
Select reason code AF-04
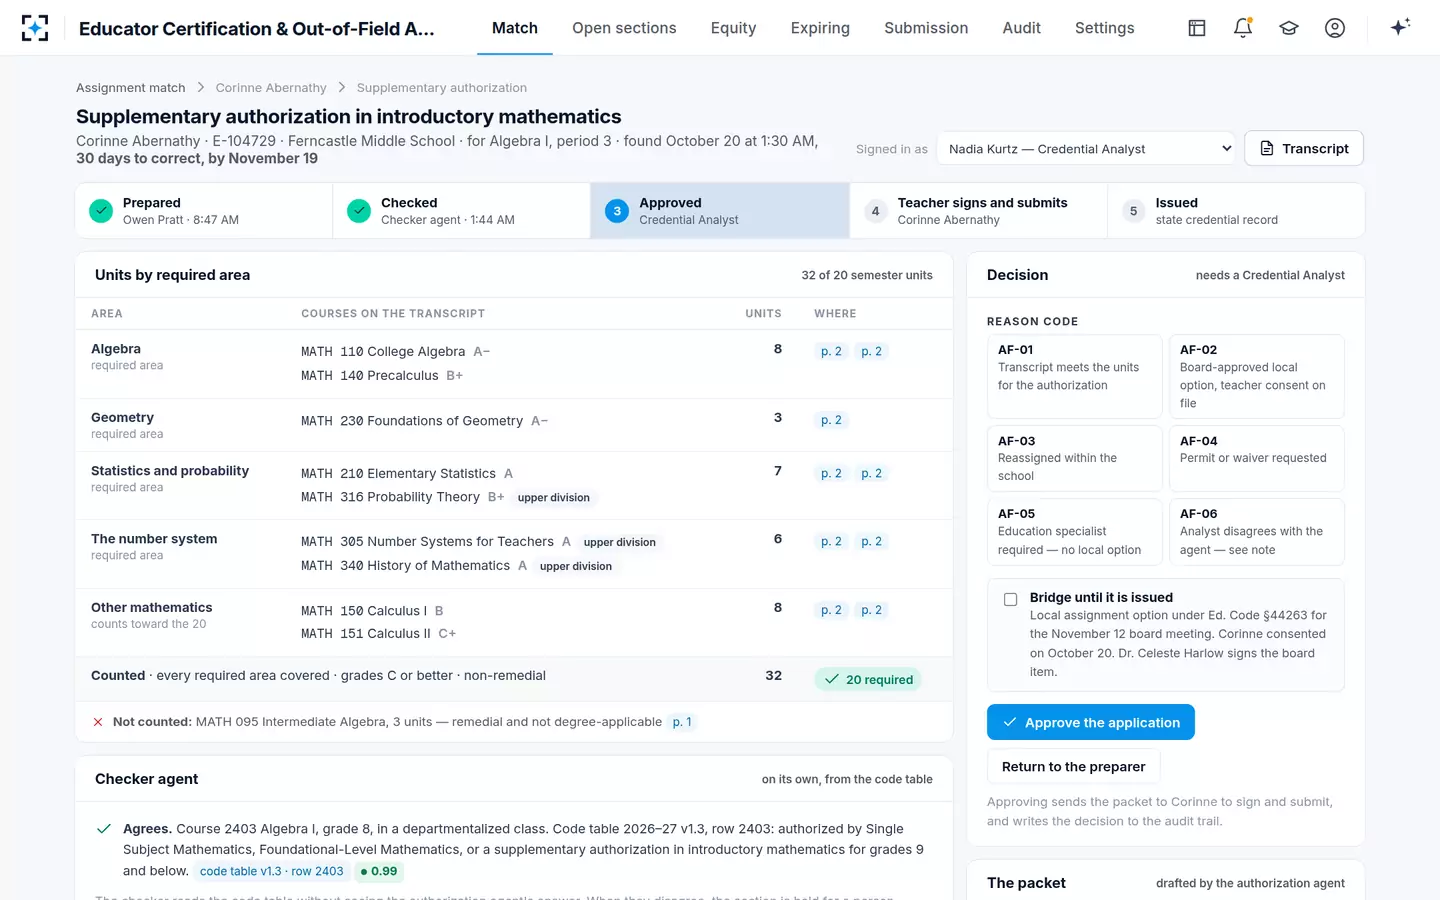click(x=1256, y=458)
